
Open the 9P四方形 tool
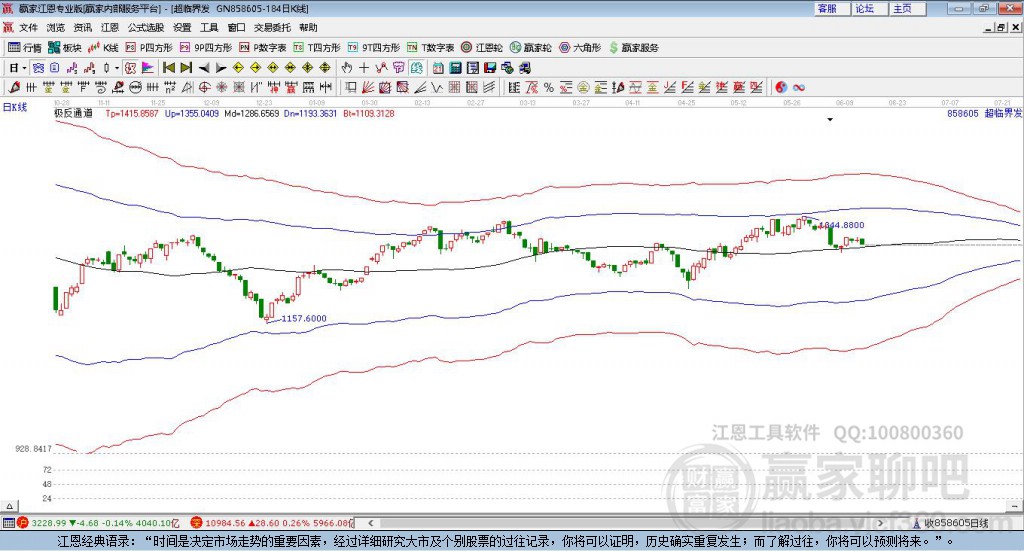coord(206,48)
